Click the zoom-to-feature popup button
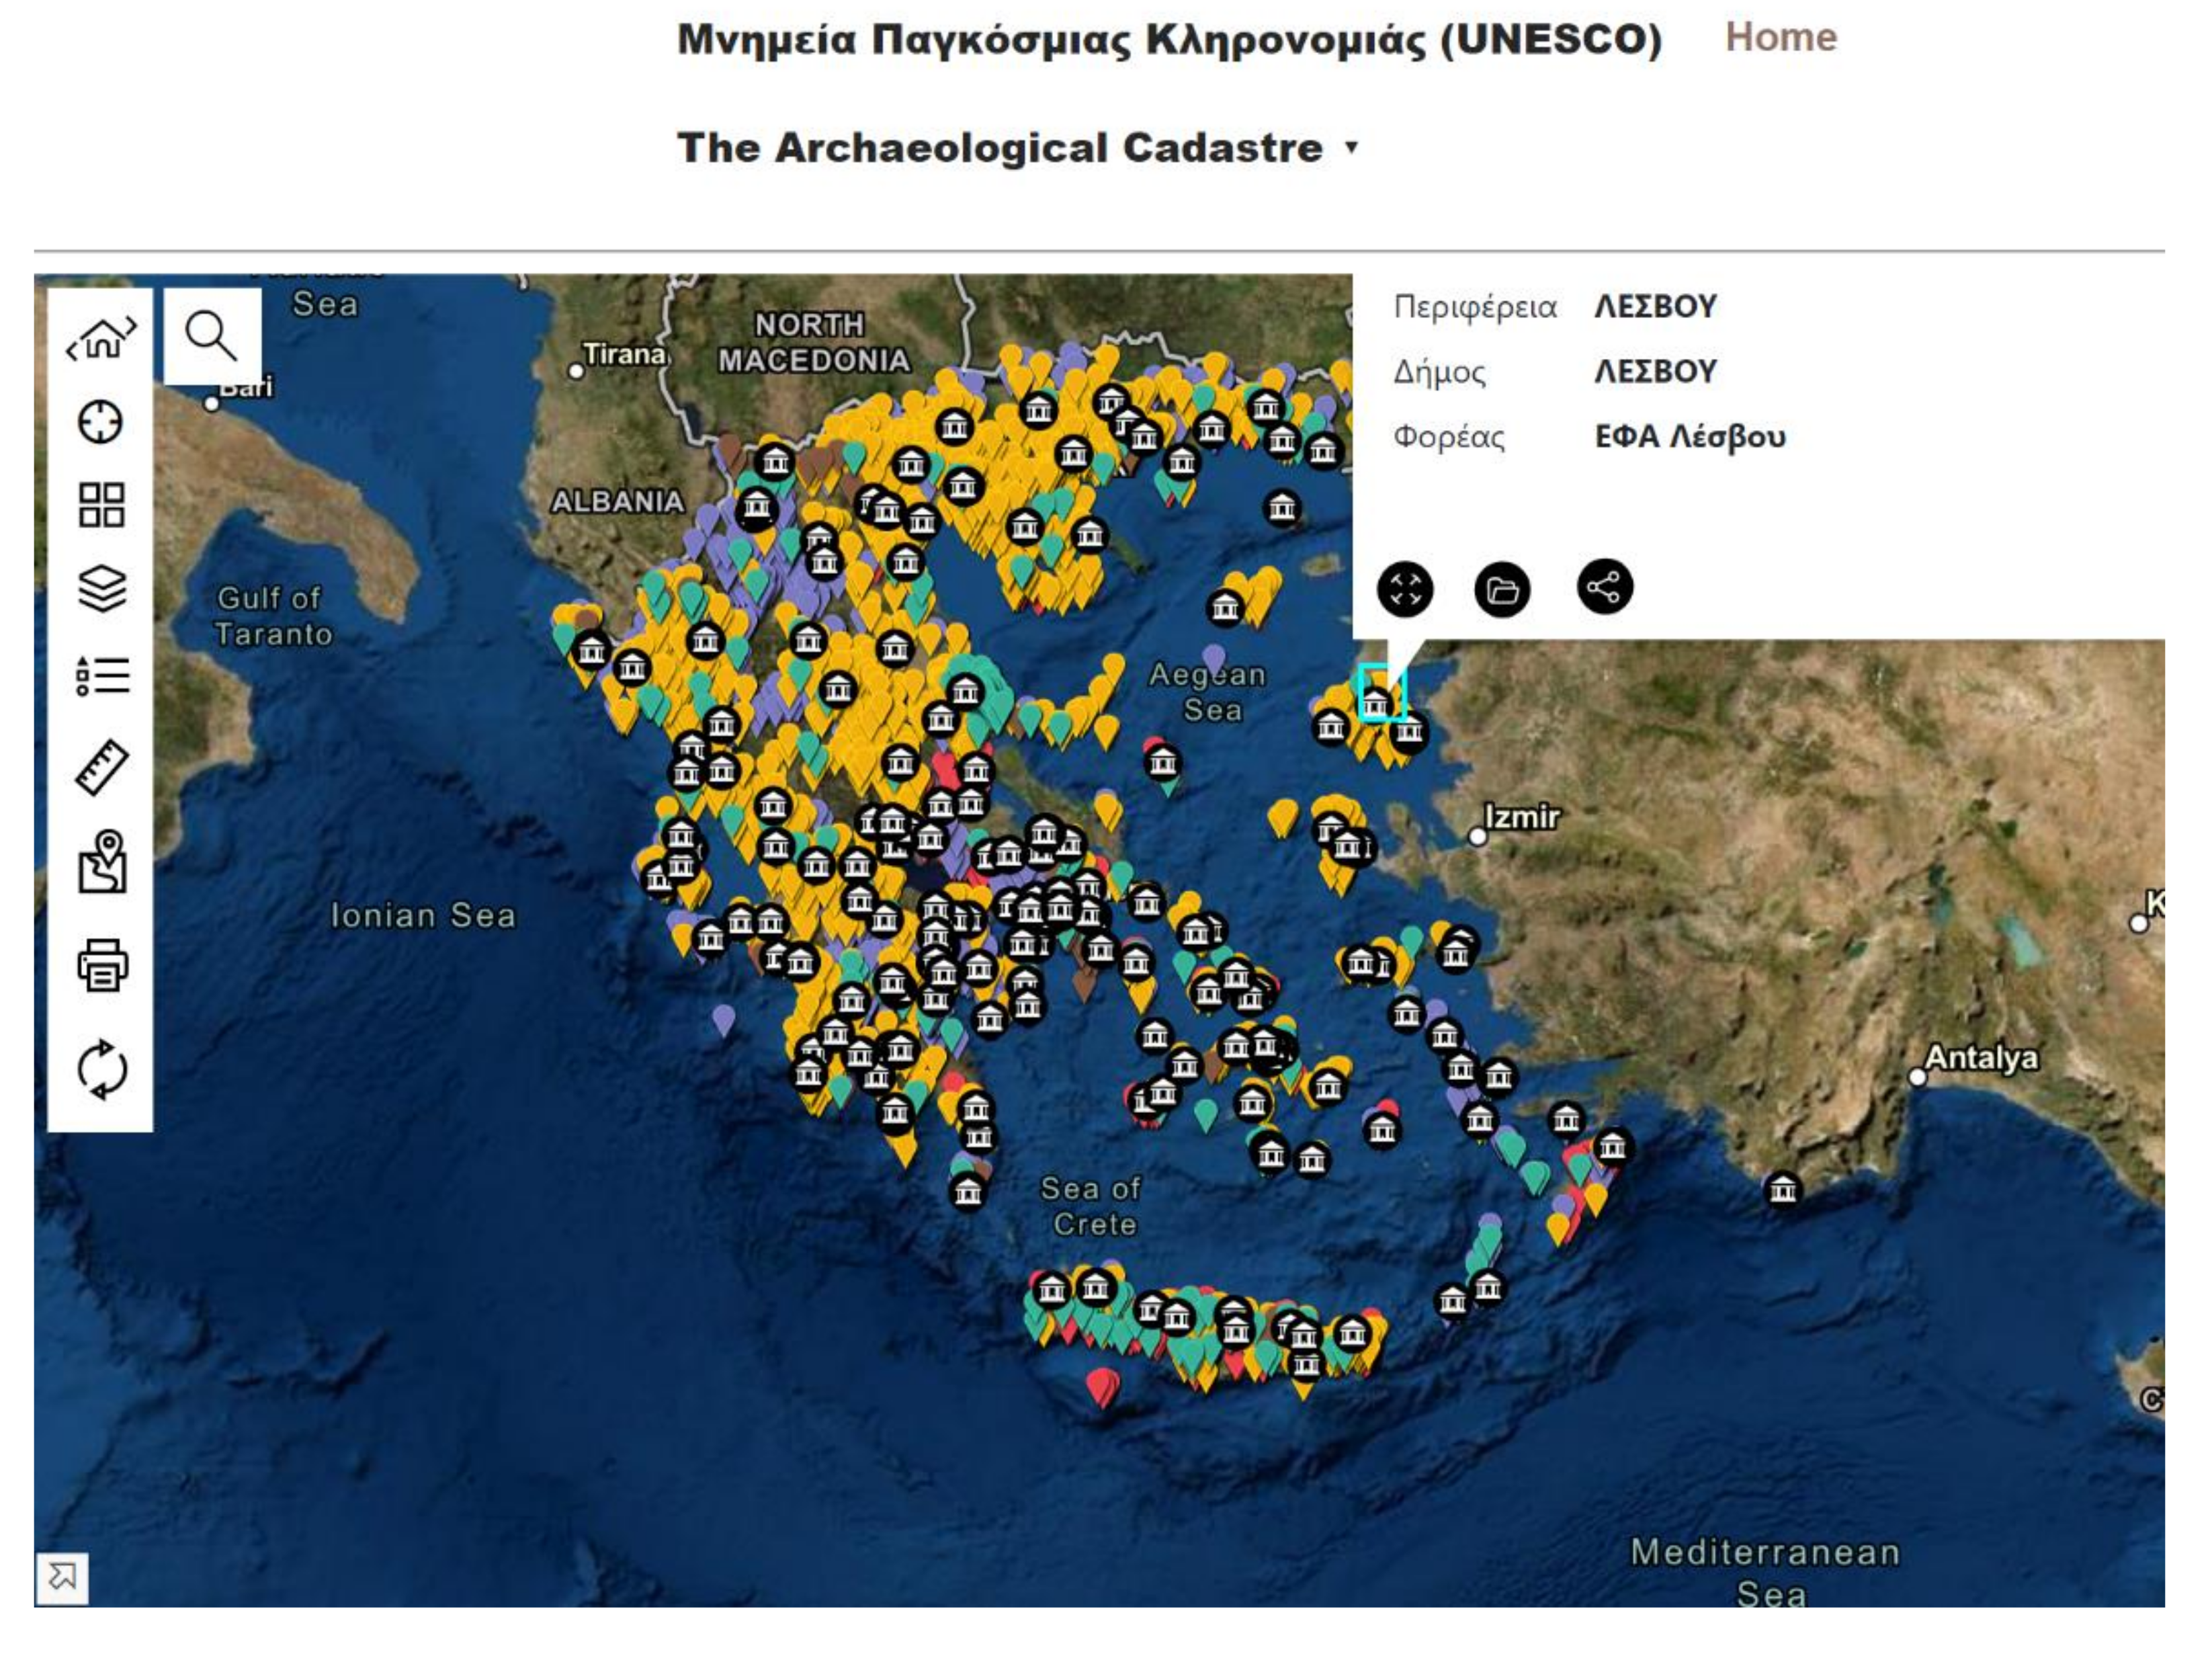The height and width of the screenshot is (1656, 2212). [1404, 589]
